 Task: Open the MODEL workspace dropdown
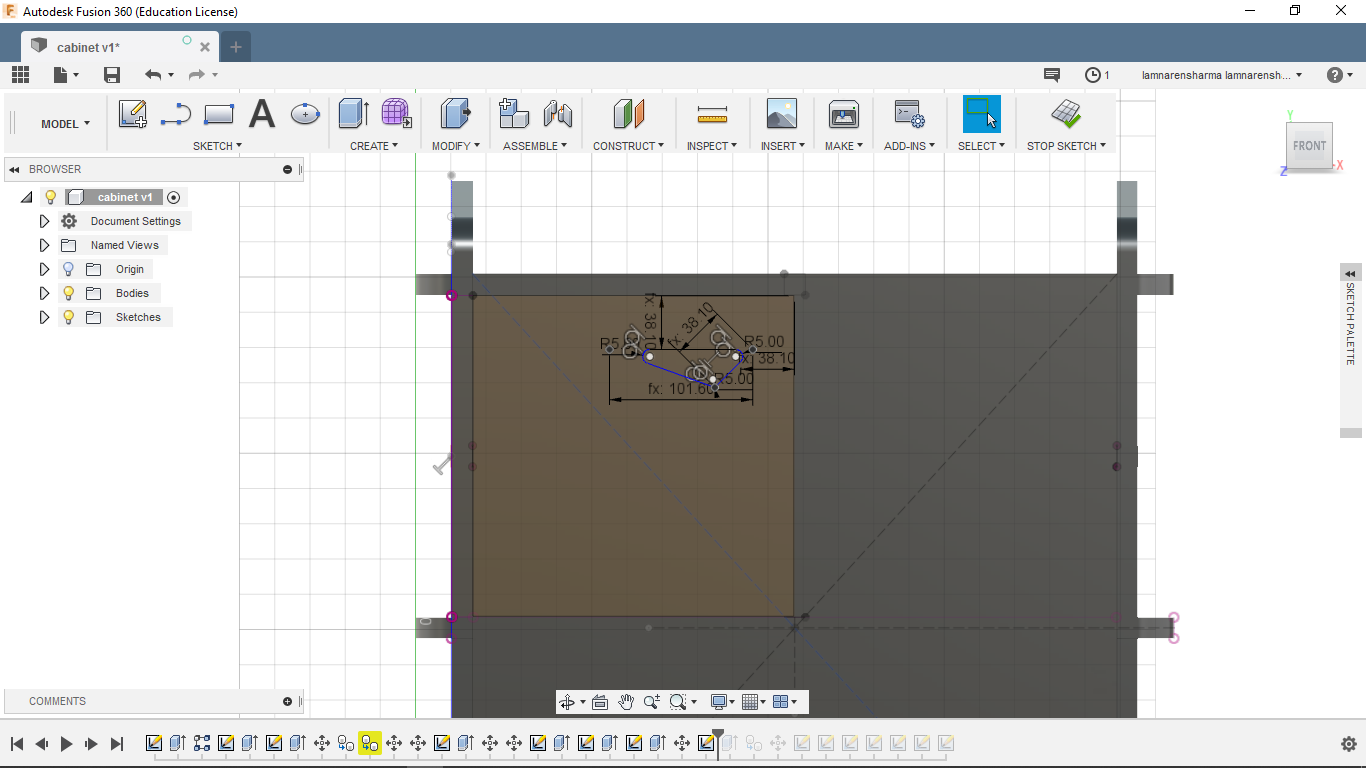pos(65,124)
